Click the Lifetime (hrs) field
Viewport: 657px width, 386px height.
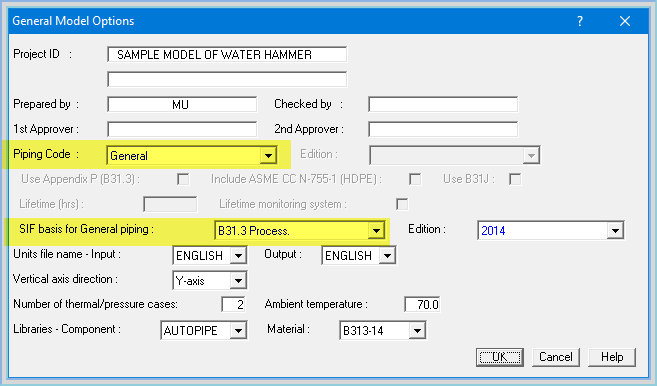pyautogui.click(x=170, y=205)
